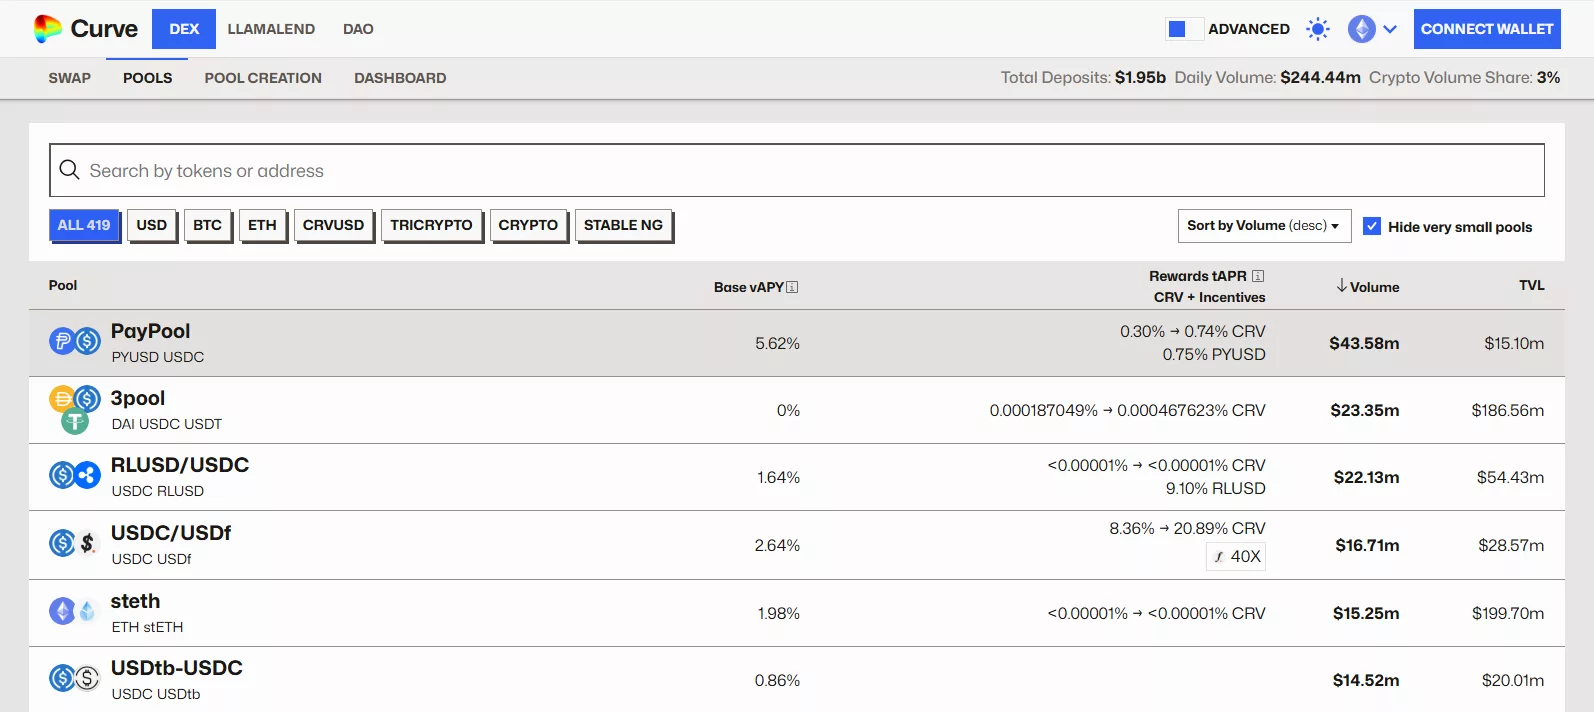Filter pools by STABLE NG

(x=623, y=225)
